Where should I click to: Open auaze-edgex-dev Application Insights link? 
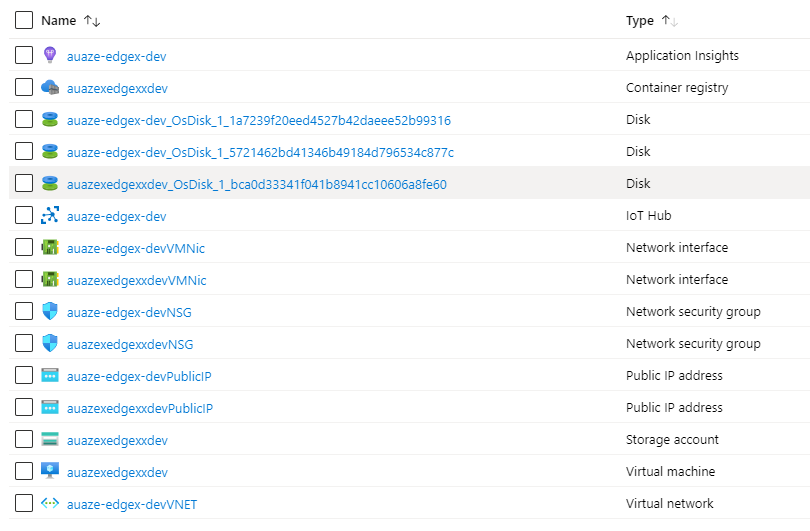pos(117,56)
